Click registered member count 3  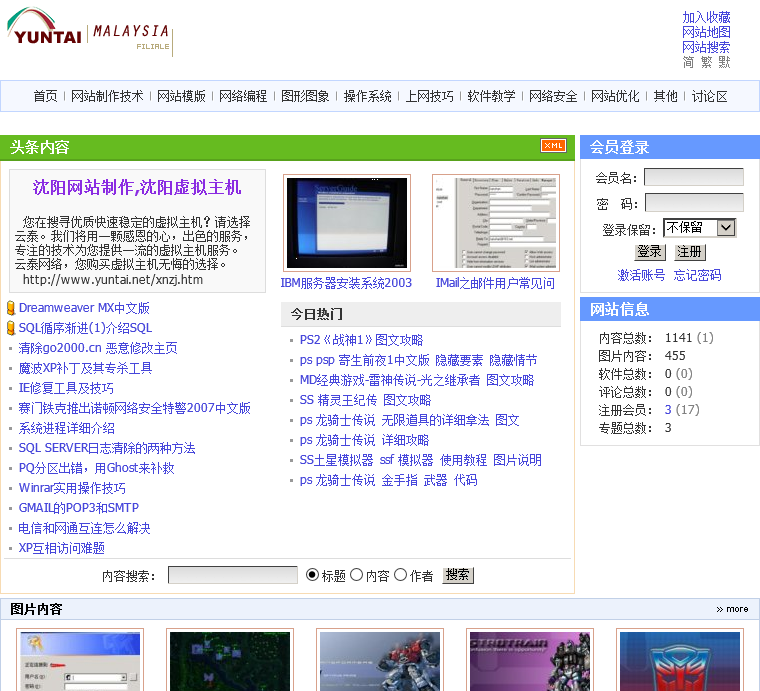668,410
